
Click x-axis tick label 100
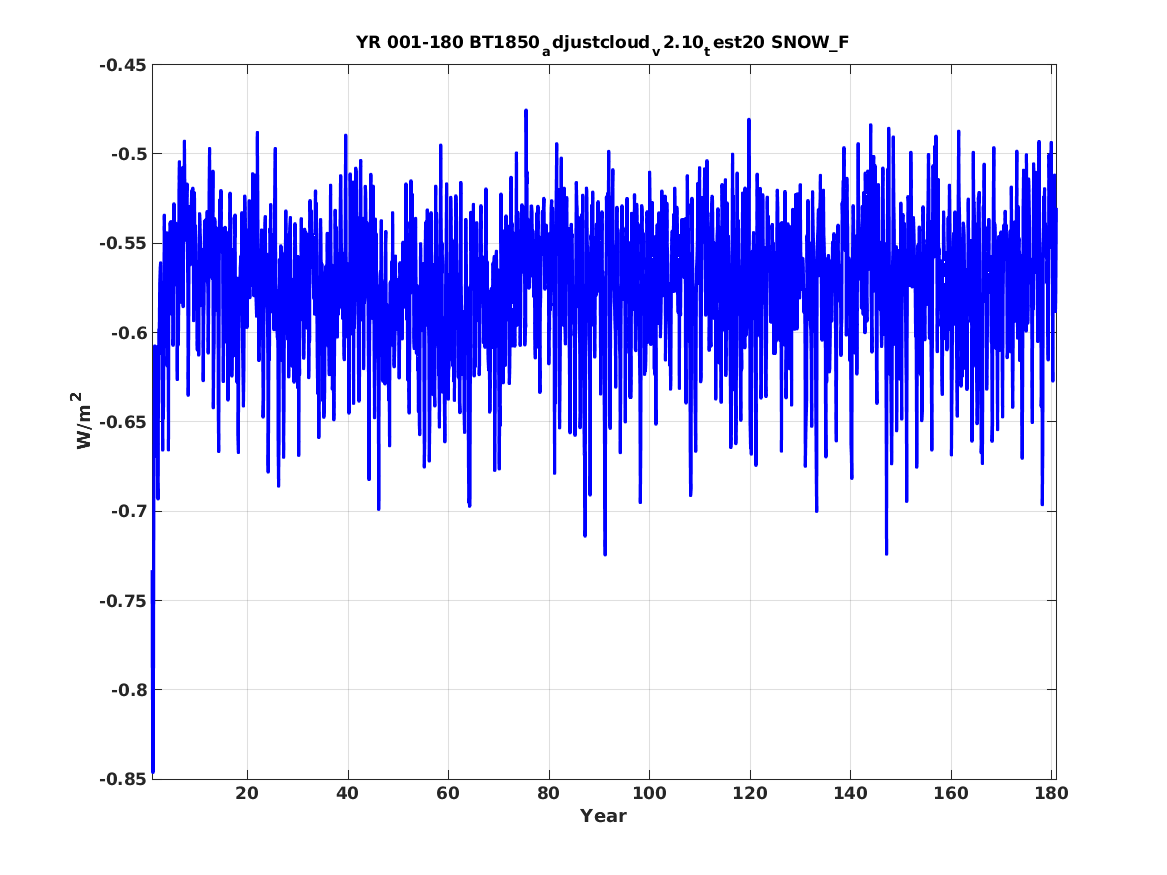coord(649,793)
